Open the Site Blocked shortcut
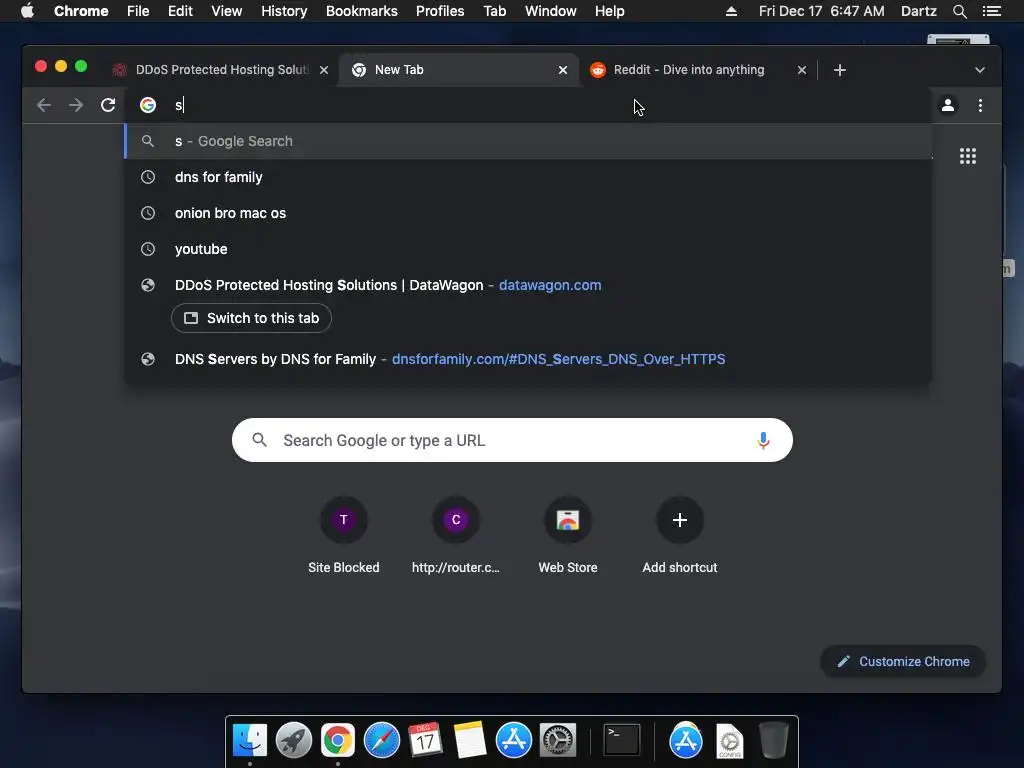This screenshot has width=1024, height=768. coord(344,534)
